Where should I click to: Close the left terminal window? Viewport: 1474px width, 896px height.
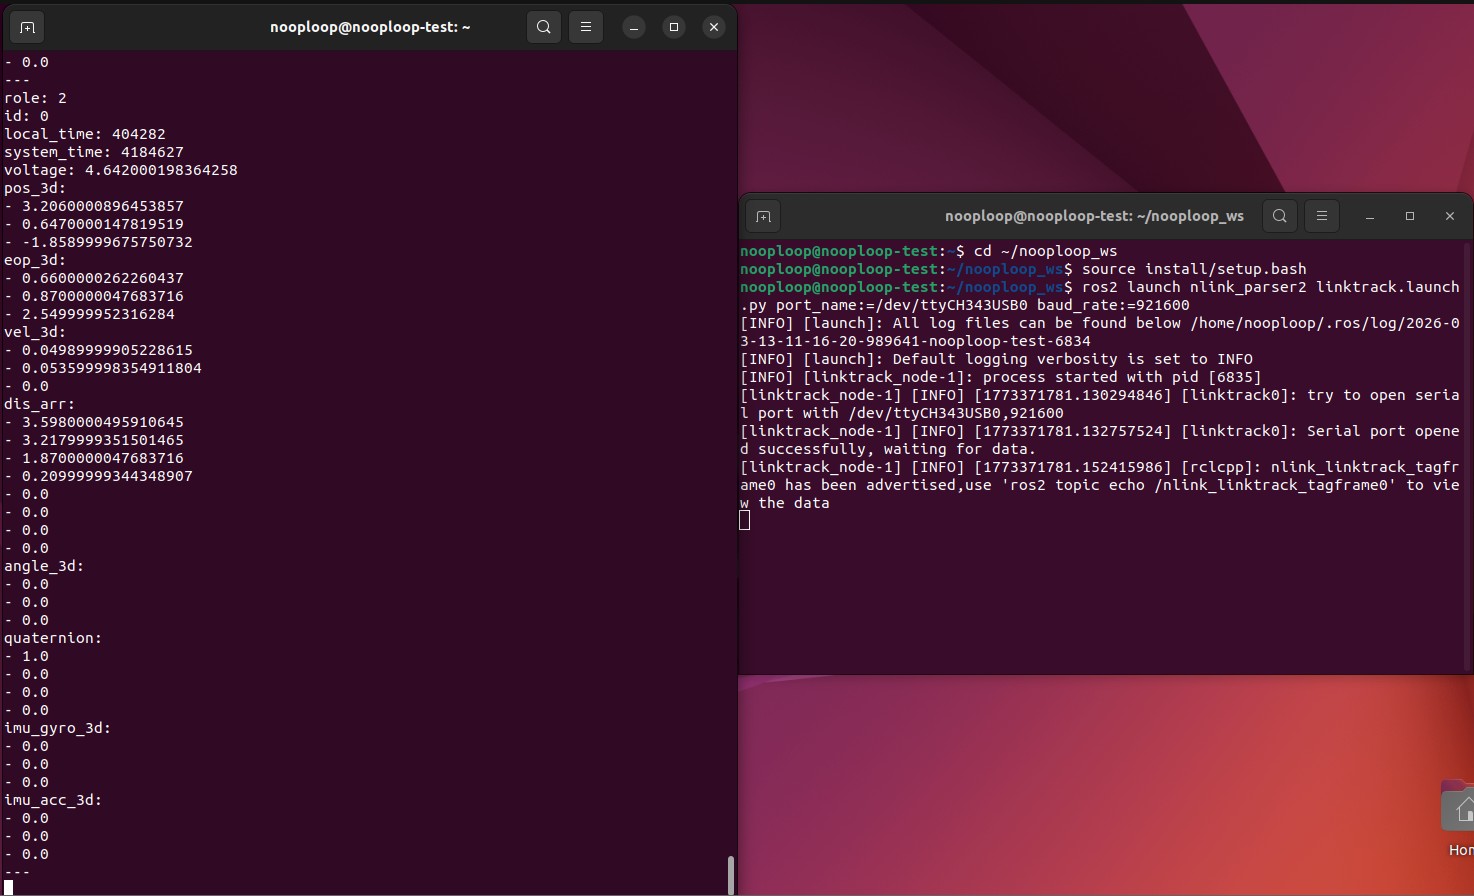(714, 27)
